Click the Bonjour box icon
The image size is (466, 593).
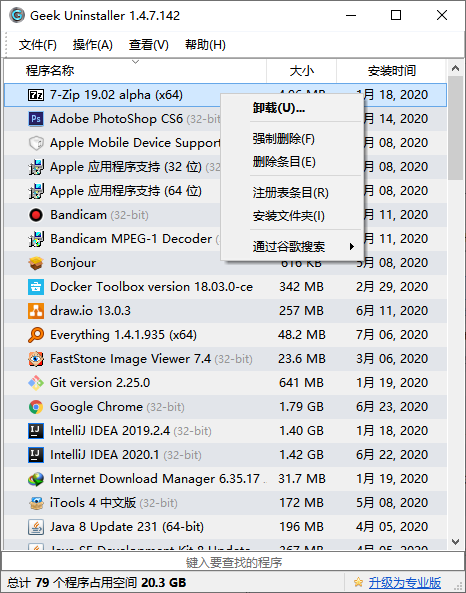(36, 263)
